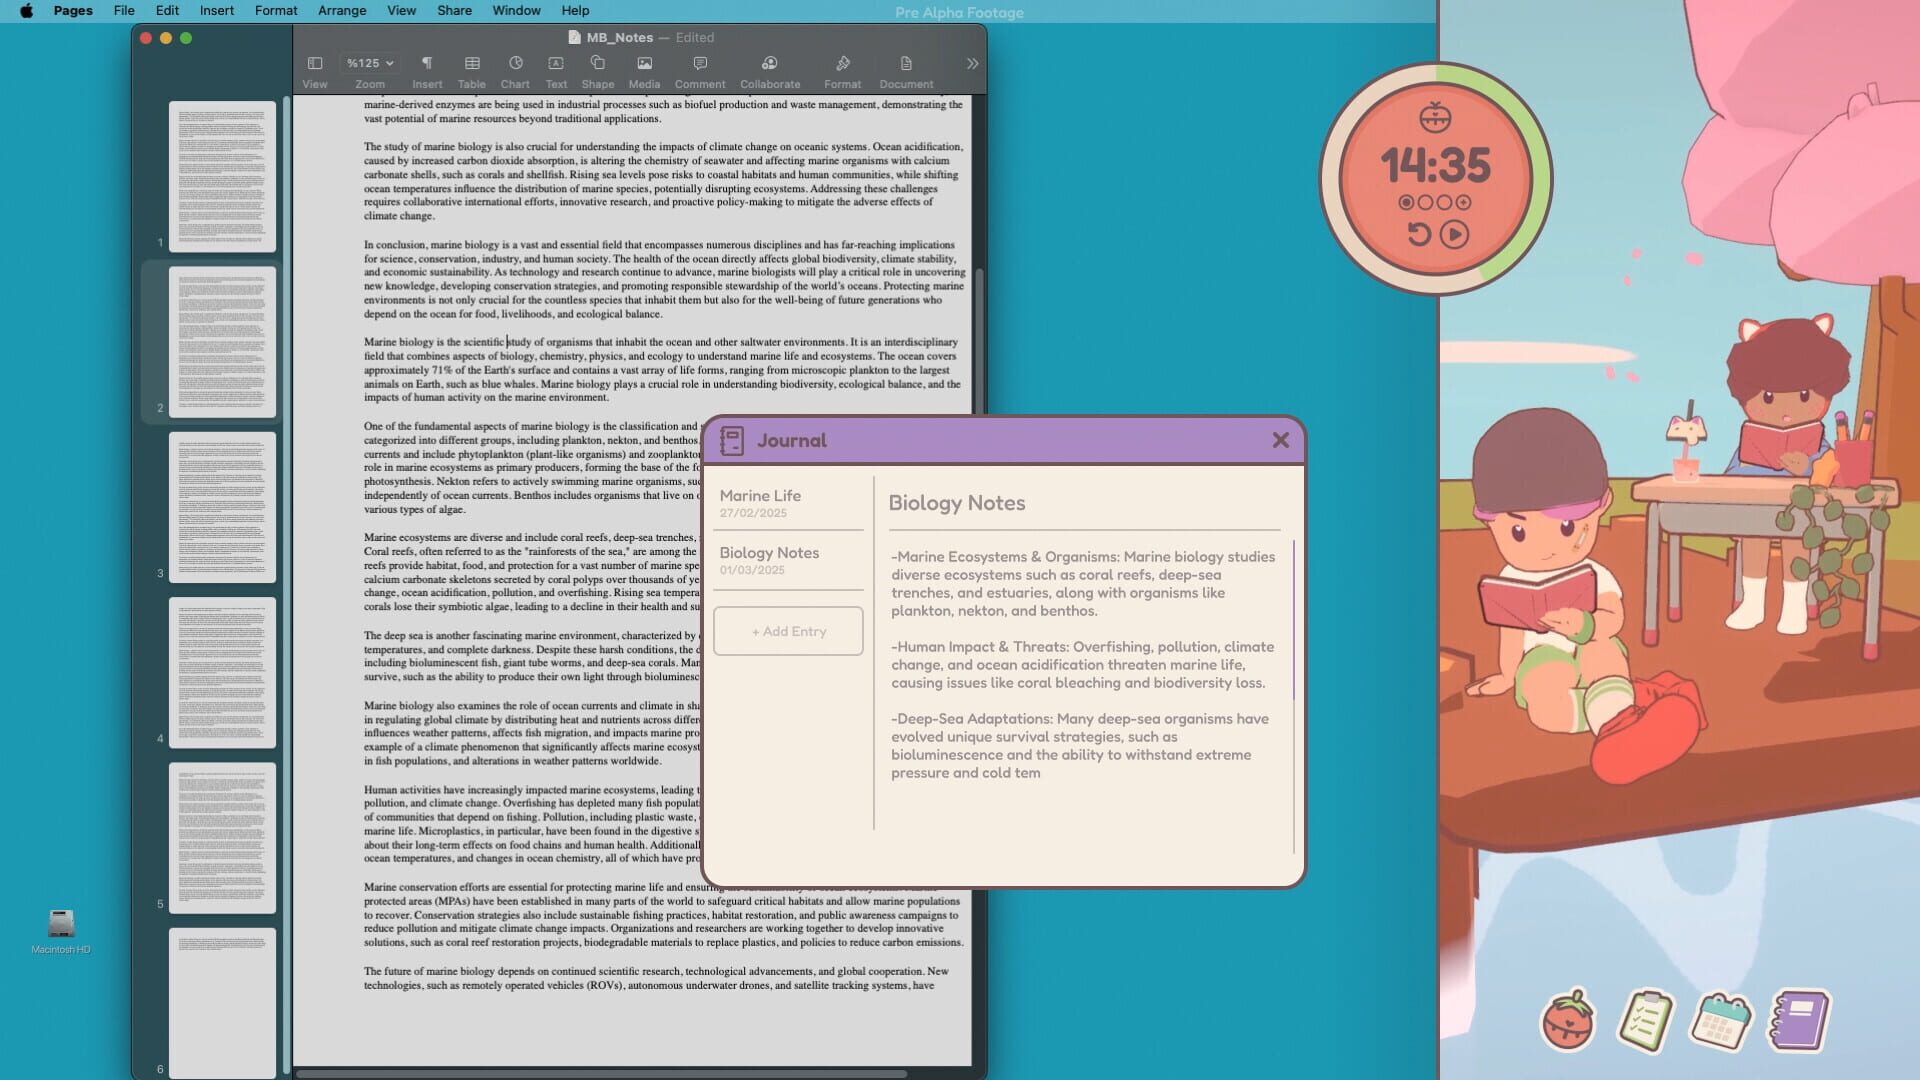The height and width of the screenshot is (1080, 1920).
Task: Select the second pomodoro session dot
Action: click(x=1423, y=202)
